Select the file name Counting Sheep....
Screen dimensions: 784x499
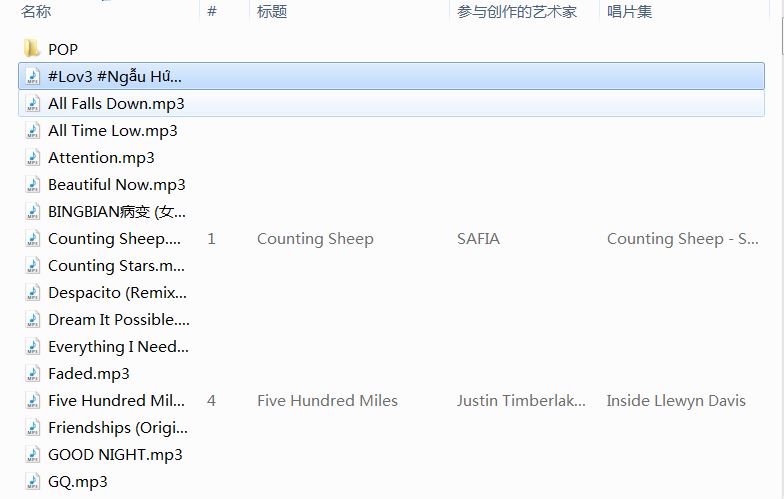click(114, 238)
